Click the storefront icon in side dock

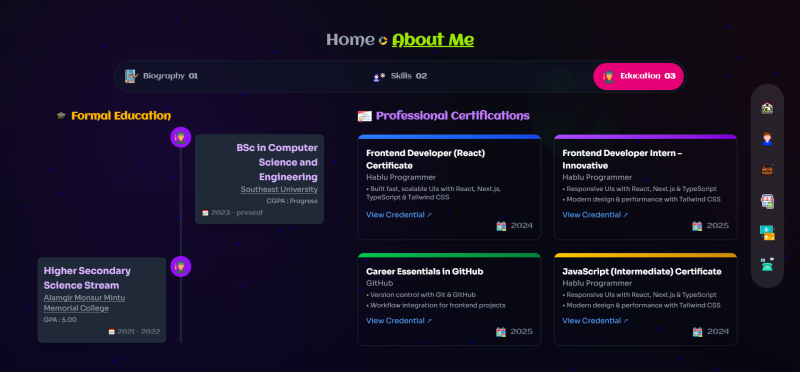[x=767, y=201]
